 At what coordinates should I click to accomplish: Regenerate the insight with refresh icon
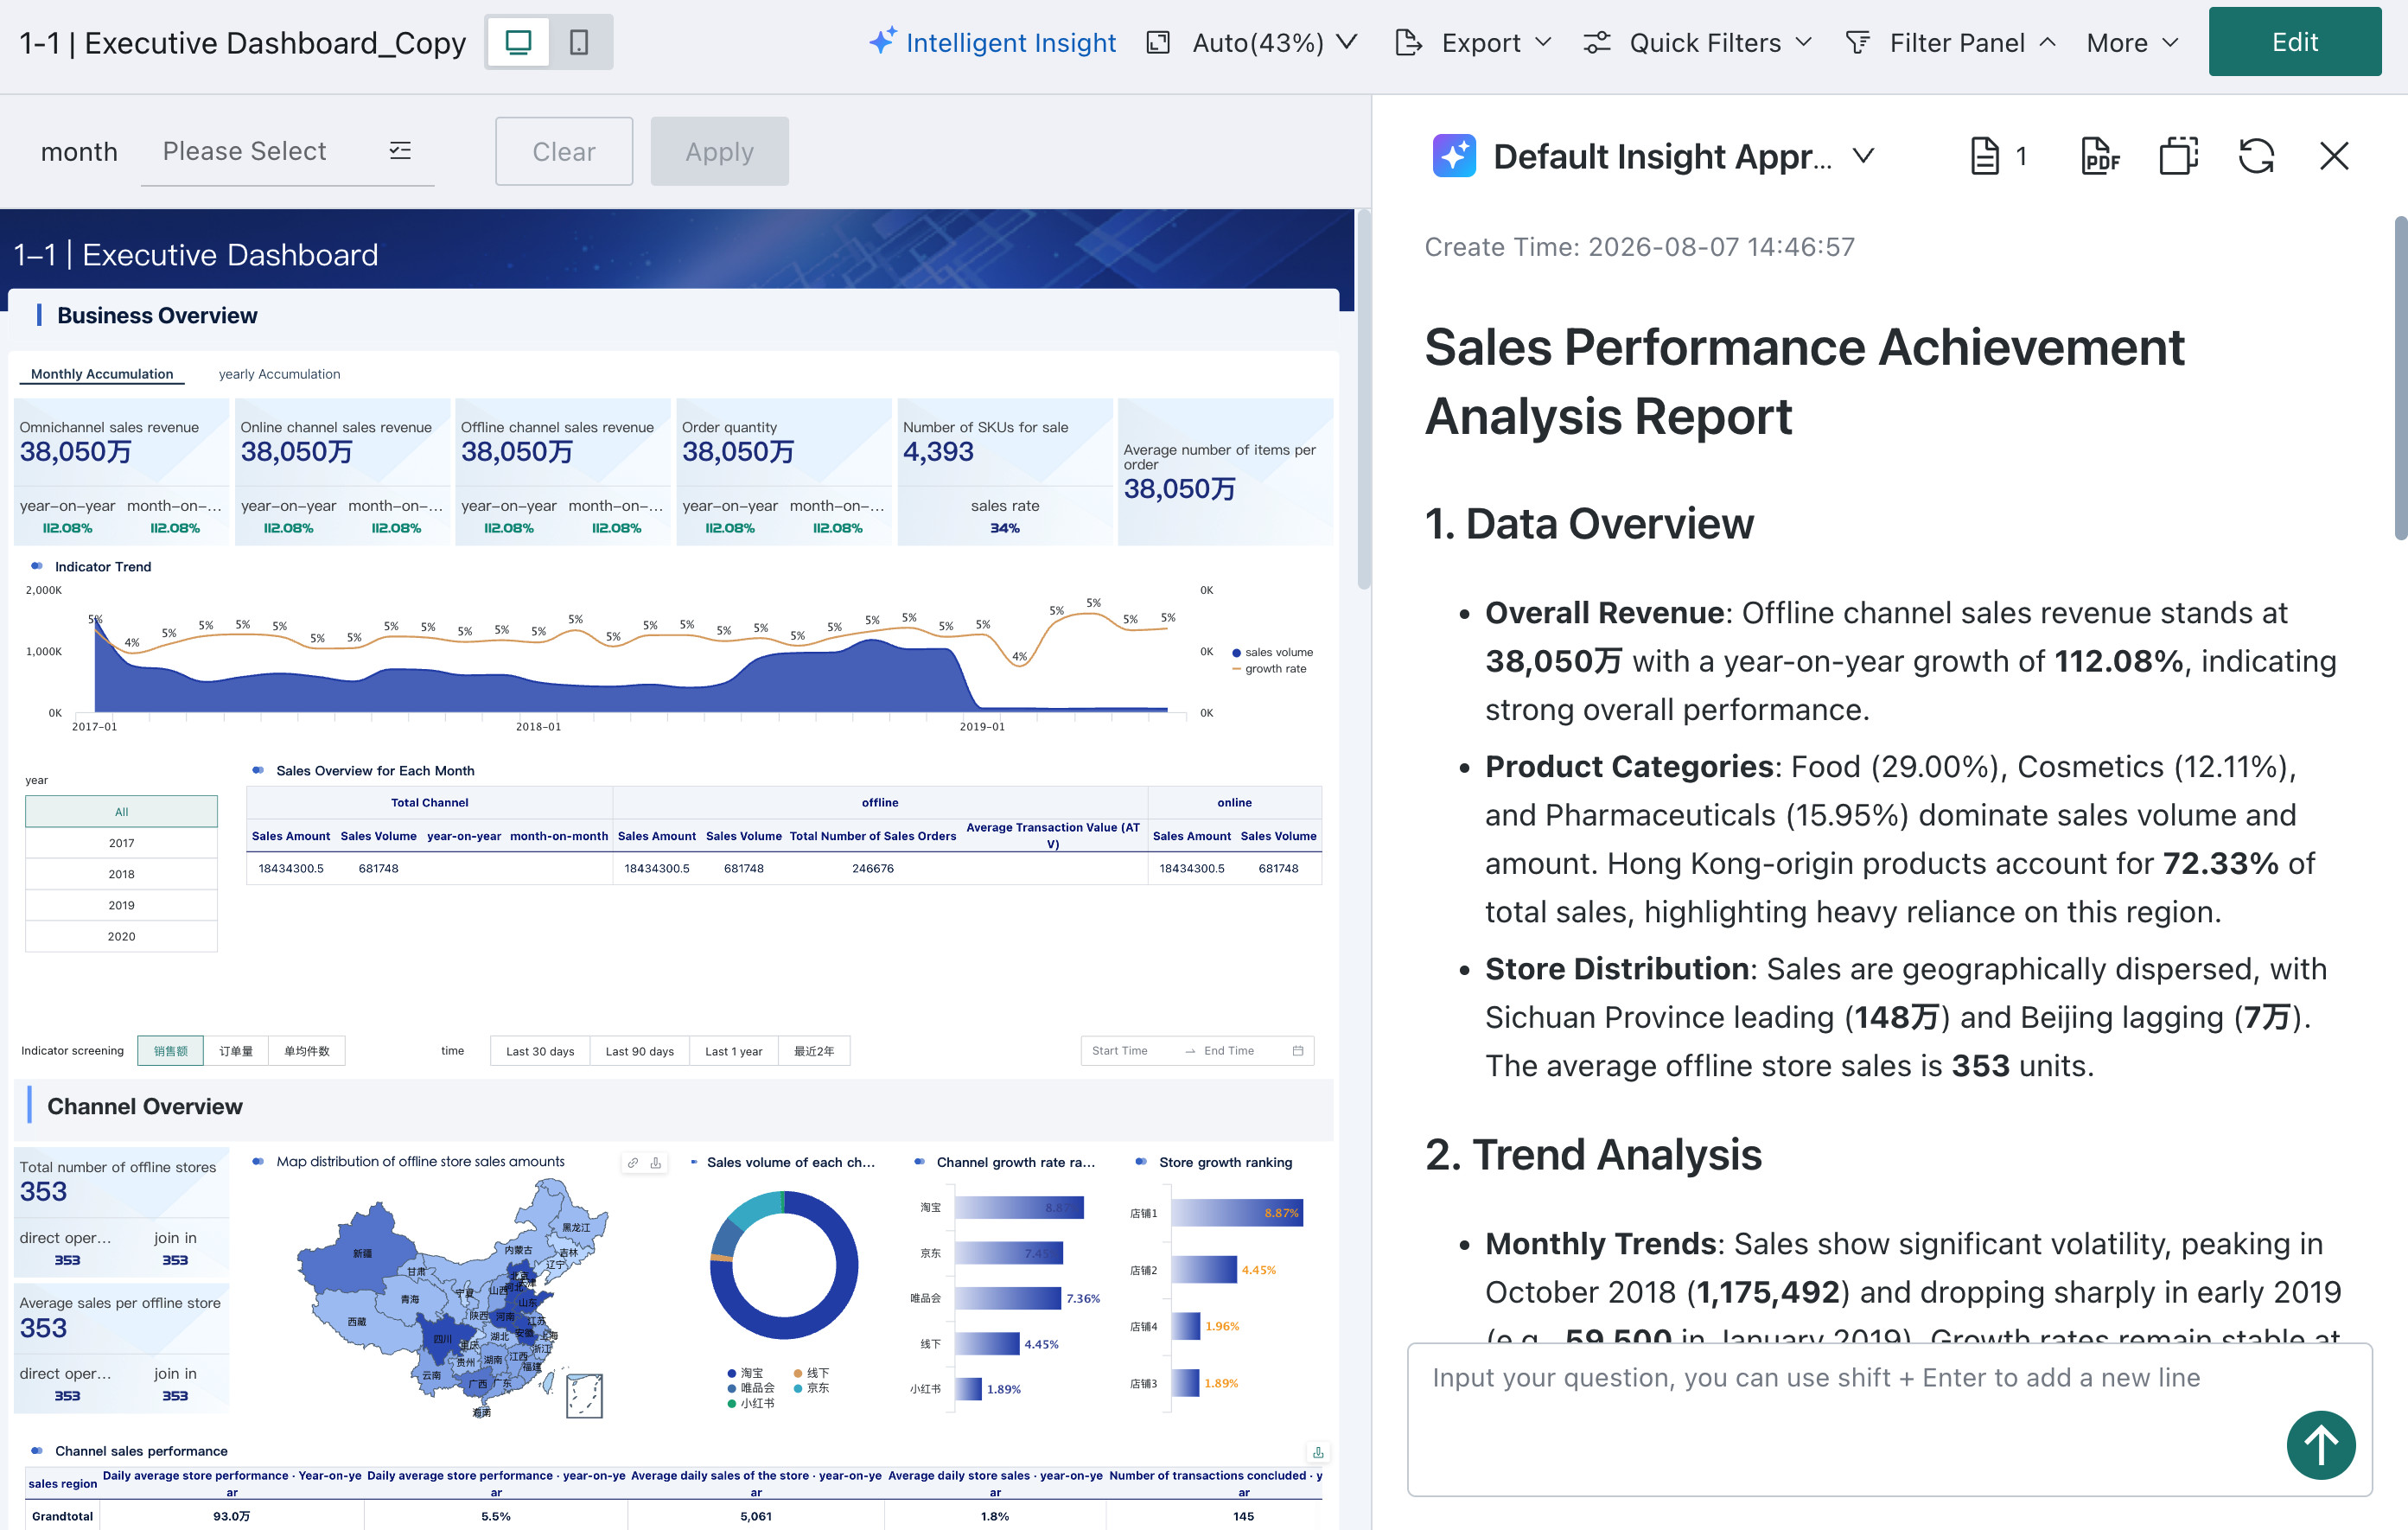coord(2256,156)
